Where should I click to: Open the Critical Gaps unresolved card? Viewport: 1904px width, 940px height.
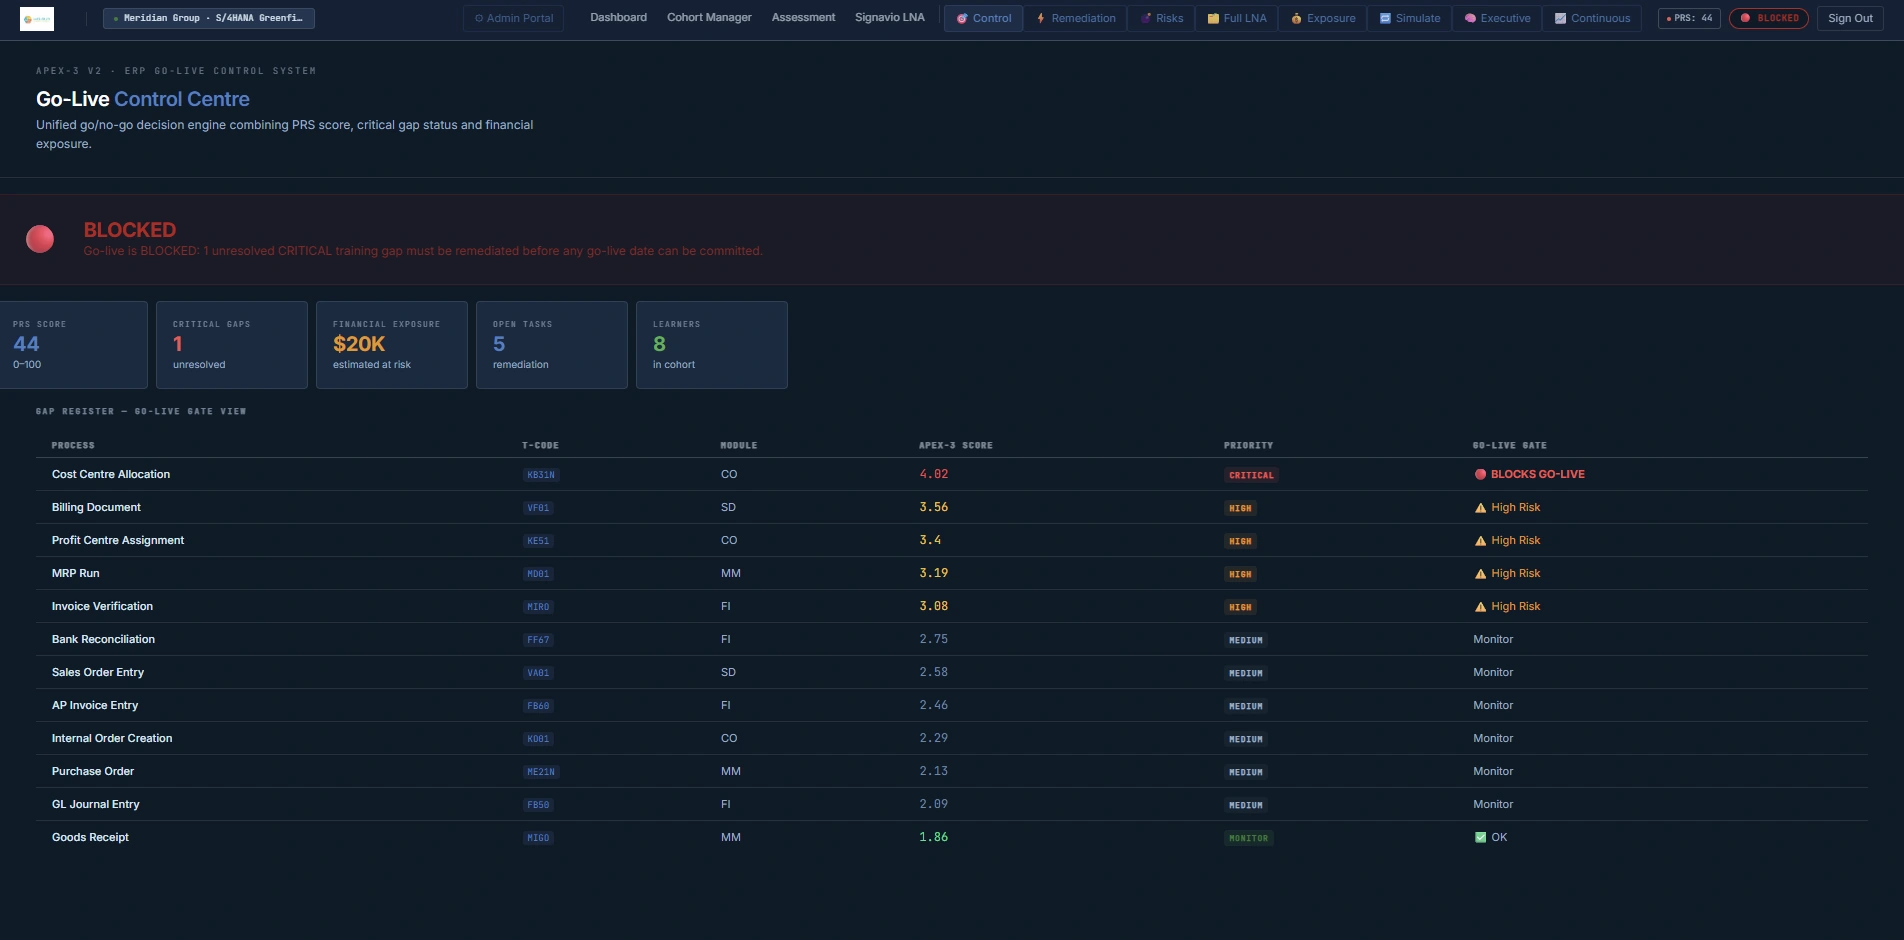[x=232, y=345]
